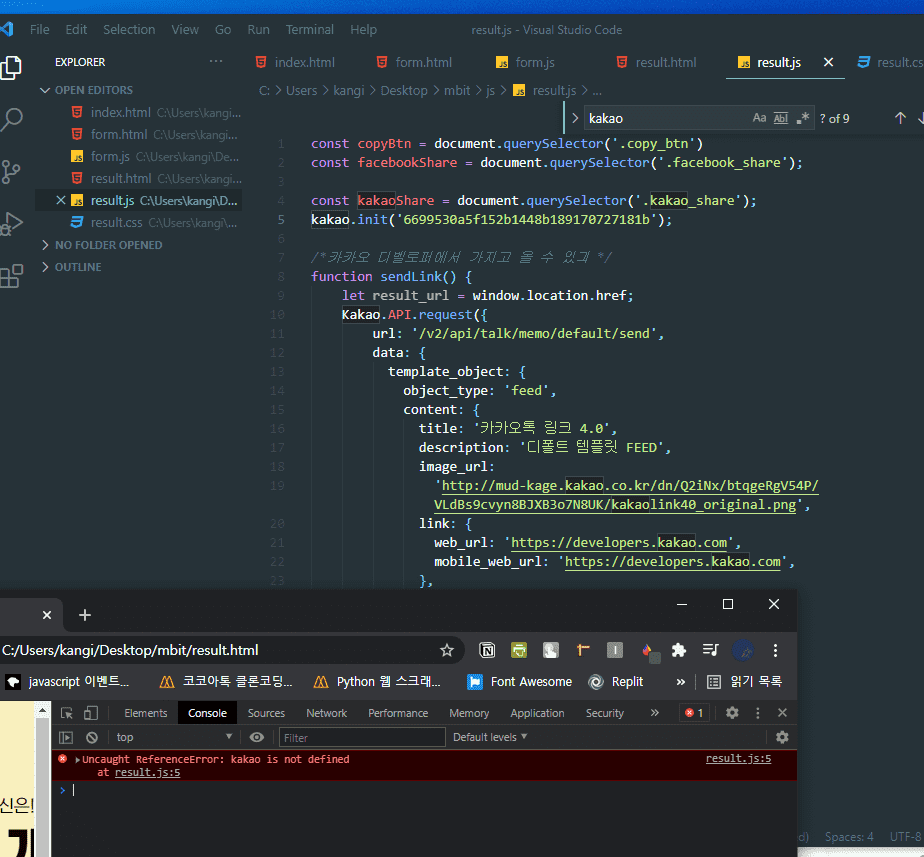Viewport: 924px width, 857px height.
Task: Close result.js in Open Editors list
Action: pos(60,200)
